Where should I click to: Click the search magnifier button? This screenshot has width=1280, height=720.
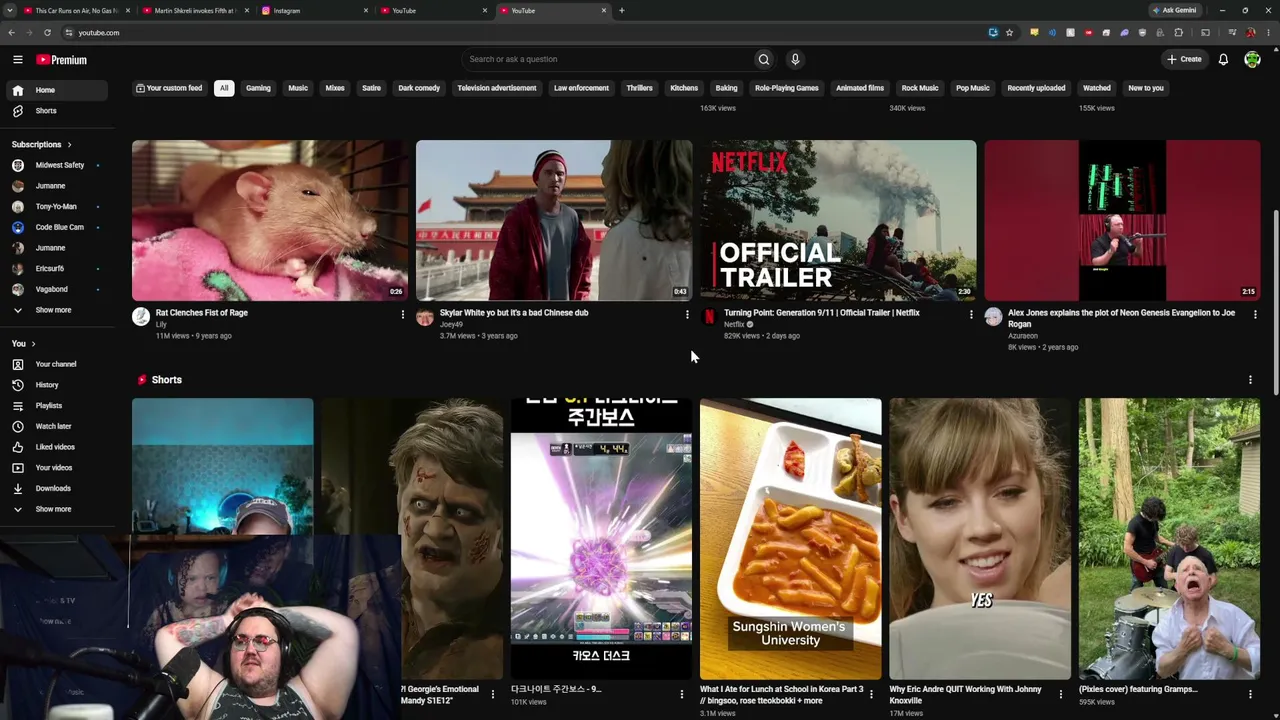[x=764, y=59]
